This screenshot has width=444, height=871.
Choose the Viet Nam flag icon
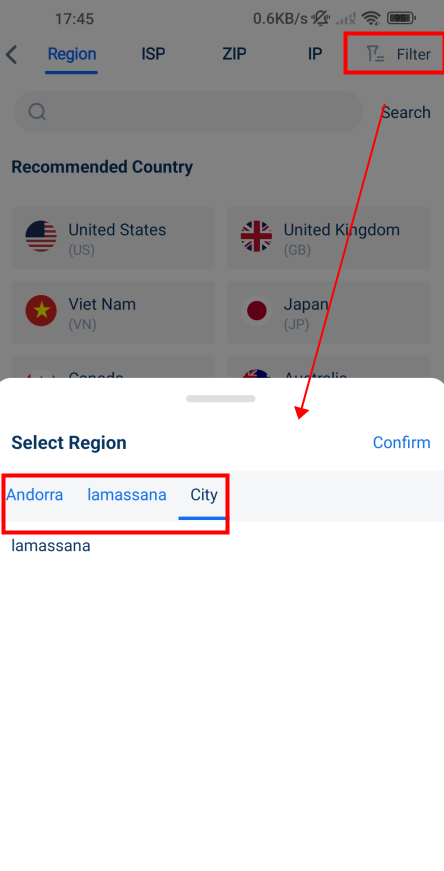click(41, 310)
